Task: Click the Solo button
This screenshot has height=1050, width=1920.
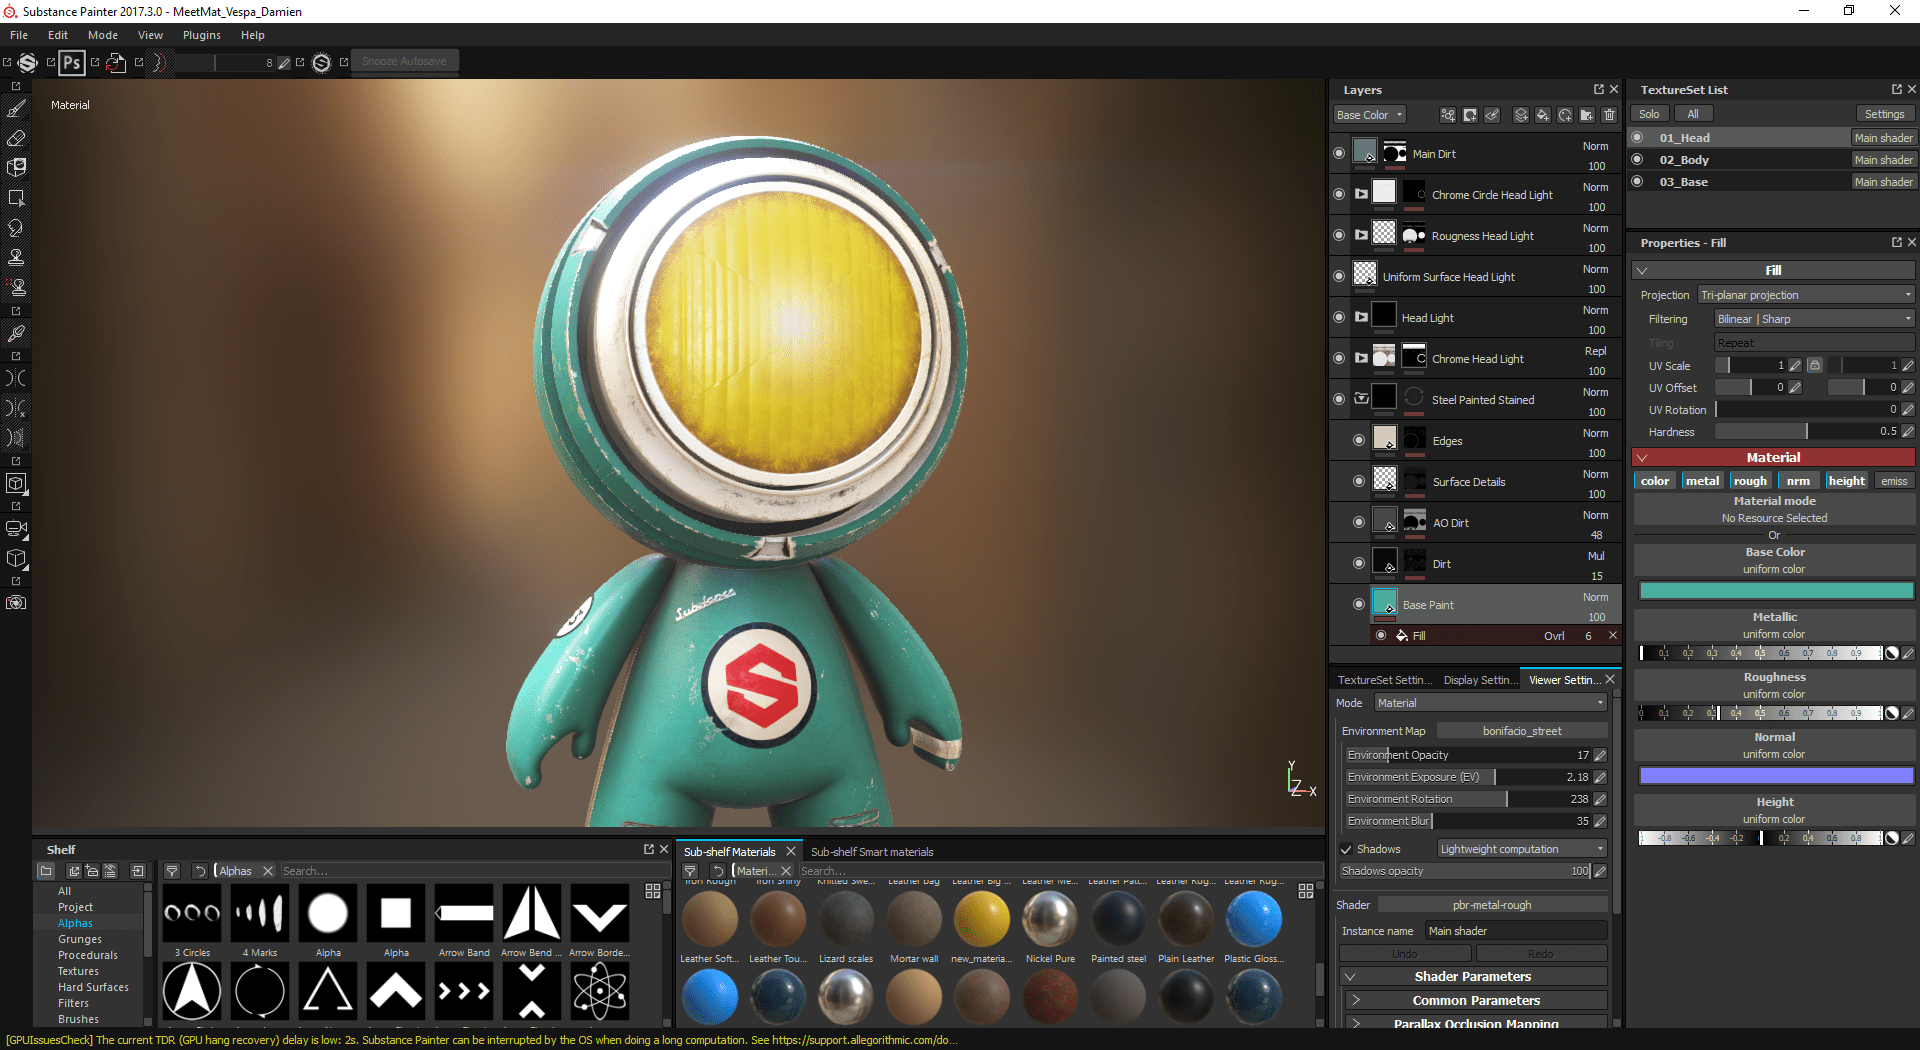Action: (1649, 114)
